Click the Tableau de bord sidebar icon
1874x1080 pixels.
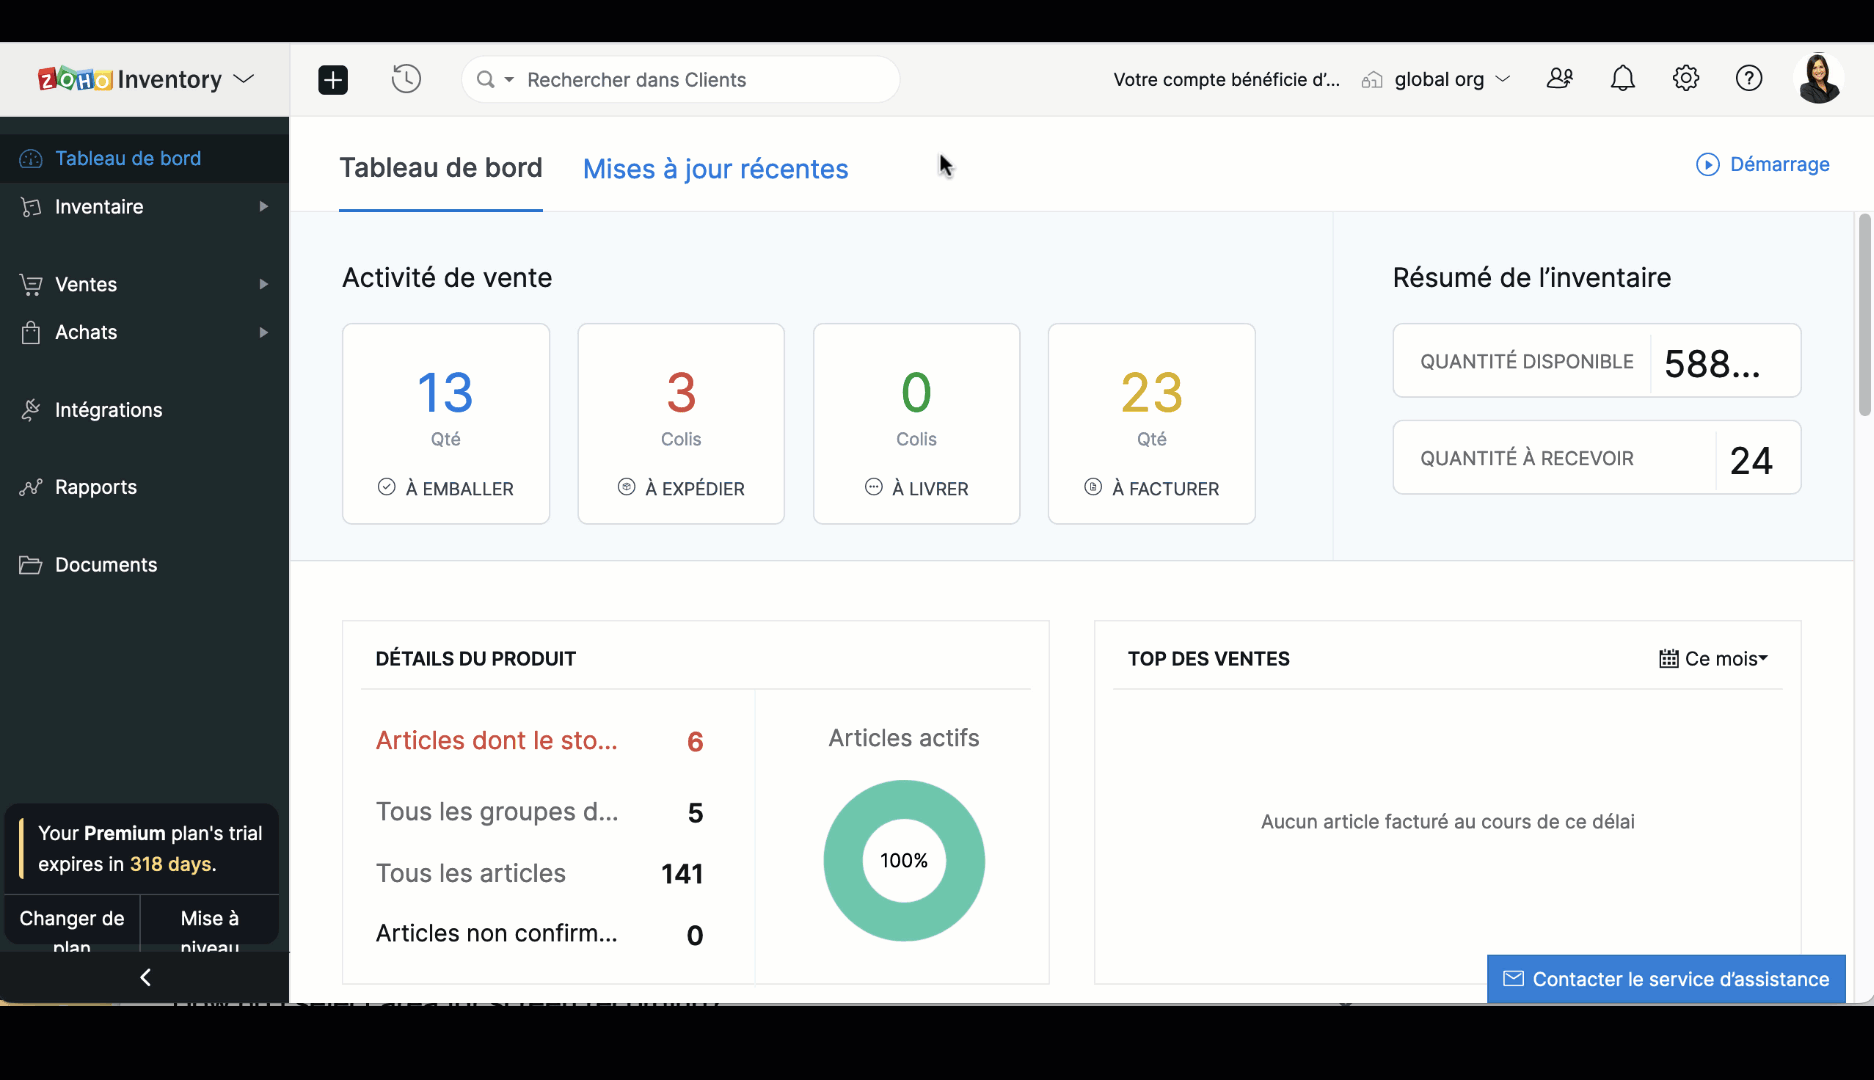[x=31, y=159]
